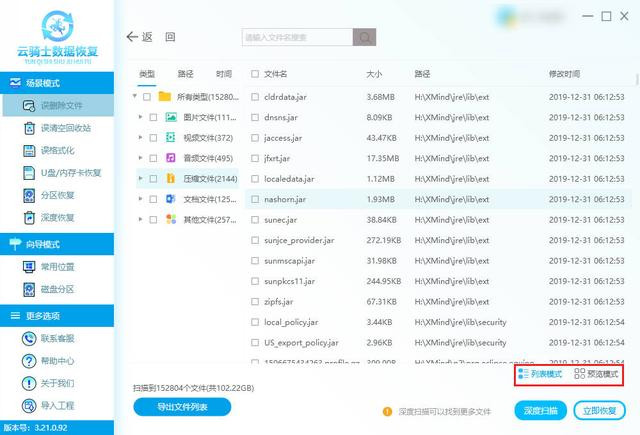This screenshot has height=435, width=640.
Task: Check the localedata.jar checkbox
Action: 255,179
